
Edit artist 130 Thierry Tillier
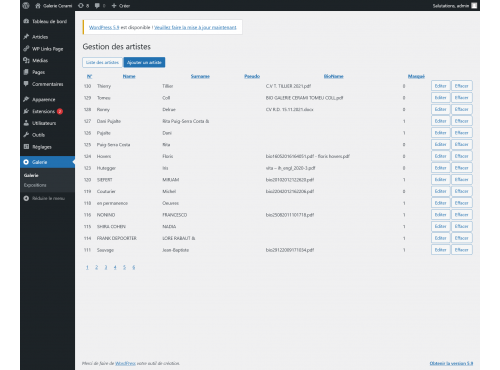coord(441,86)
